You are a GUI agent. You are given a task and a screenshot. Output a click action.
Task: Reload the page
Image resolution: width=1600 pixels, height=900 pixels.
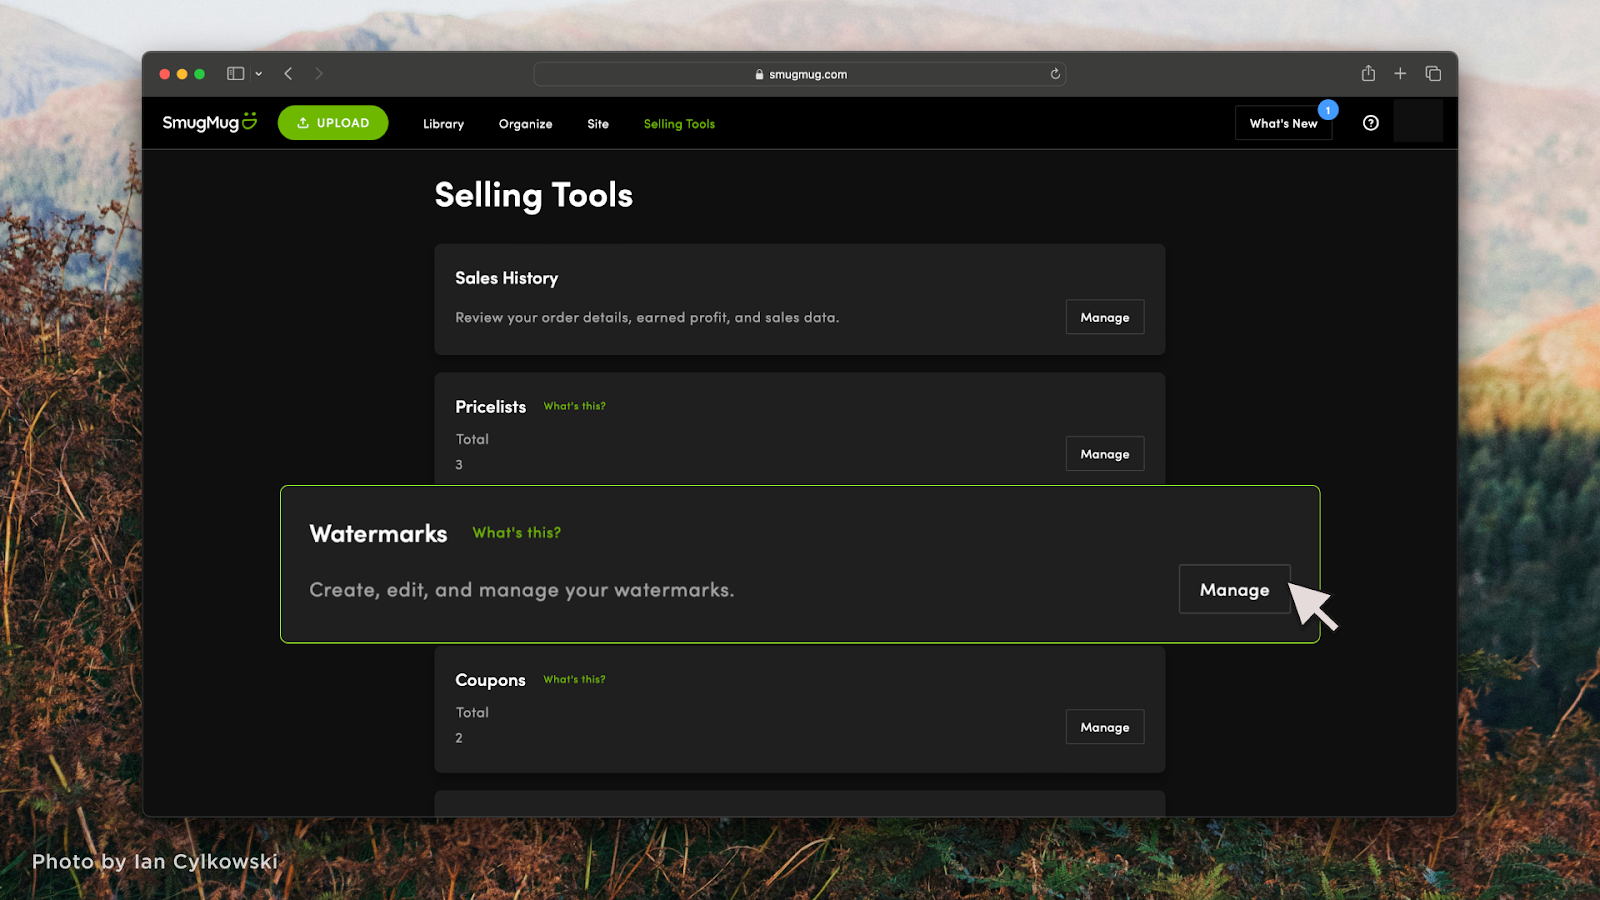(1055, 74)
